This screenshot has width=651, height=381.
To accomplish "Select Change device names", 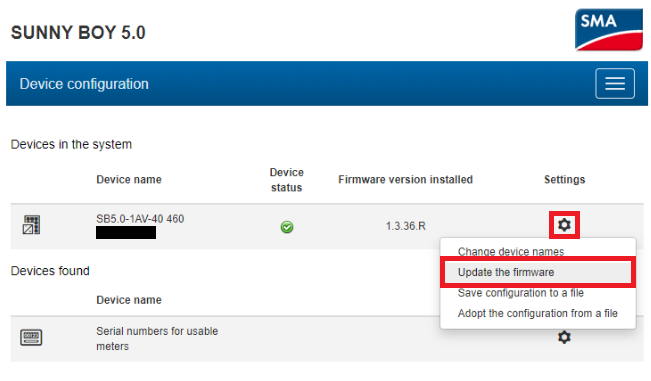I will 511,252.
